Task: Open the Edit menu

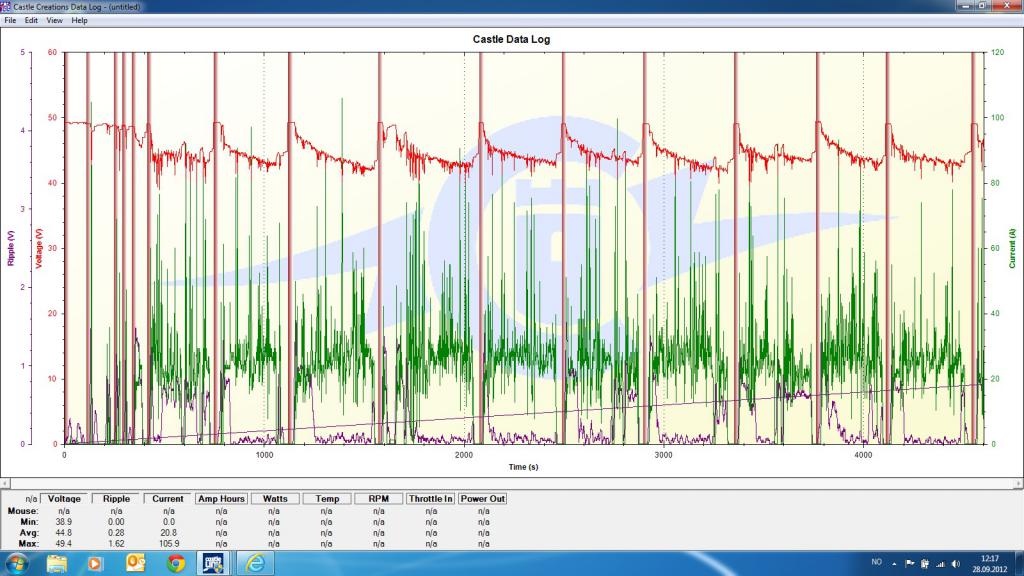Action: click(x=32, y=20)
